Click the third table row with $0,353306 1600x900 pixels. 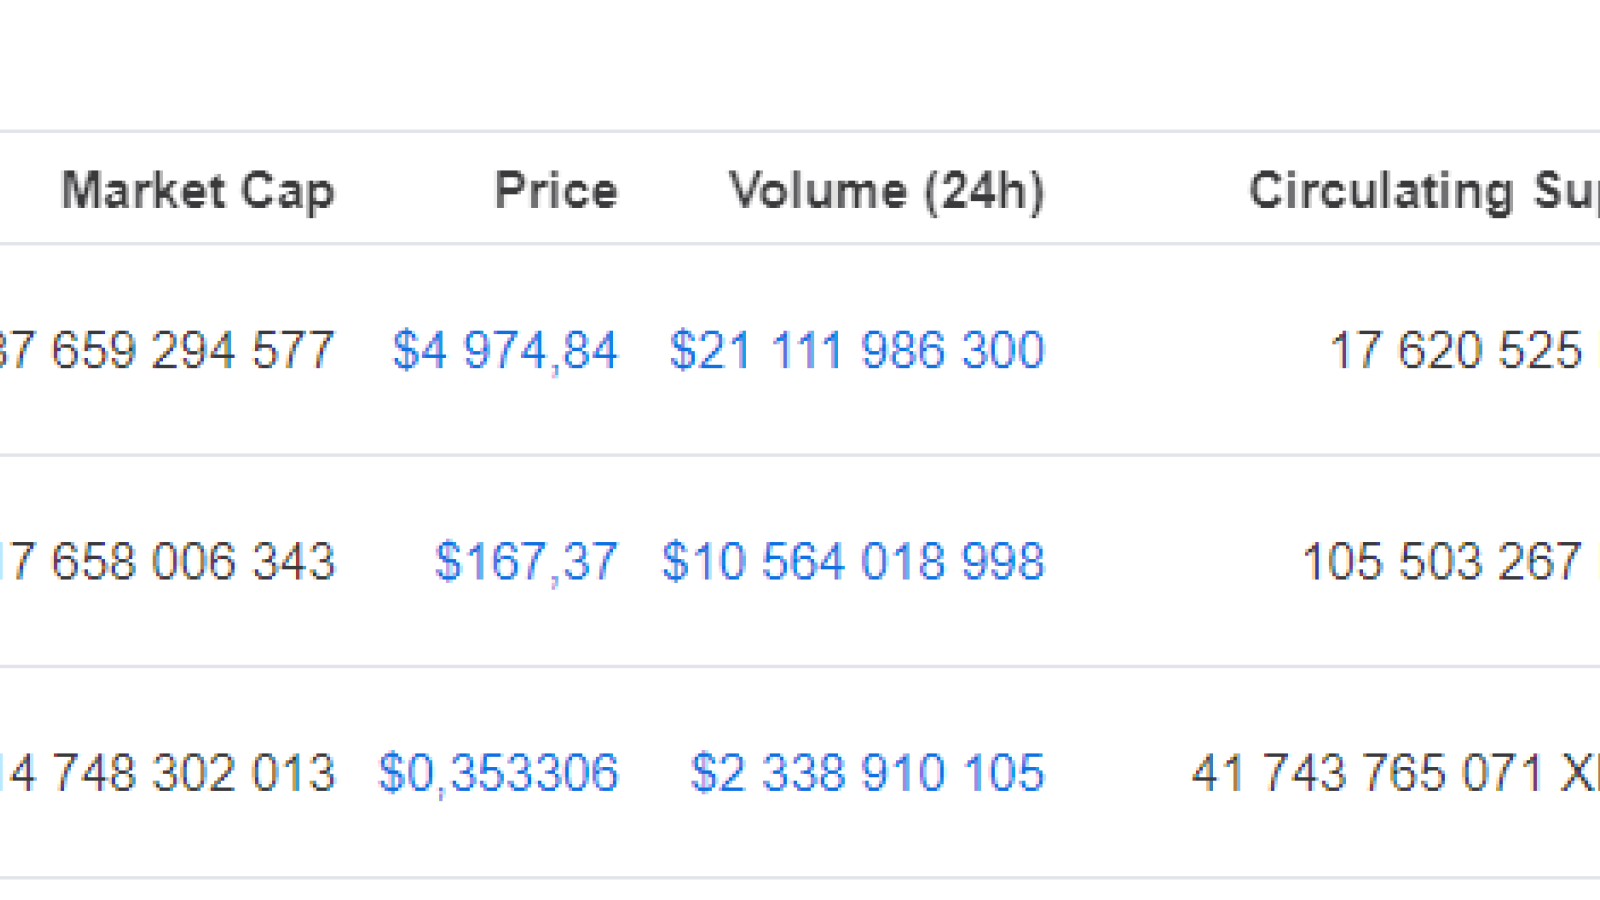(x=800, y=773)
